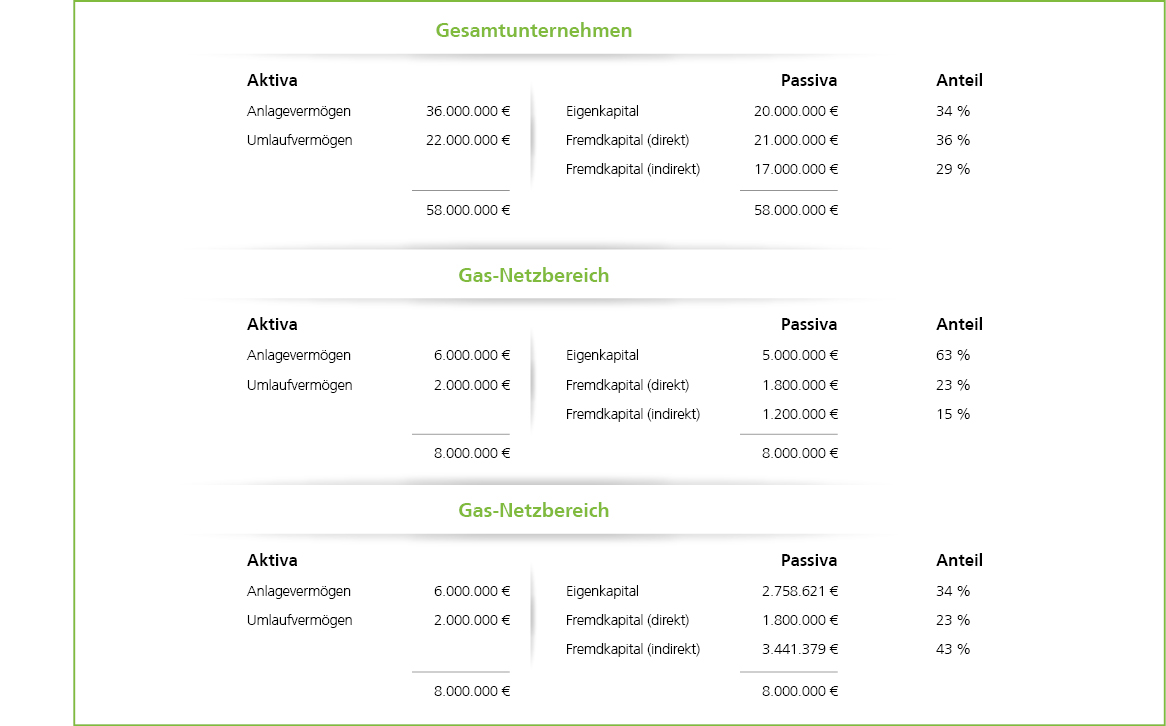
Task: Click the Fremdkapital (indirekt) value 1.200.000 €
Action: tap(799, 414)
